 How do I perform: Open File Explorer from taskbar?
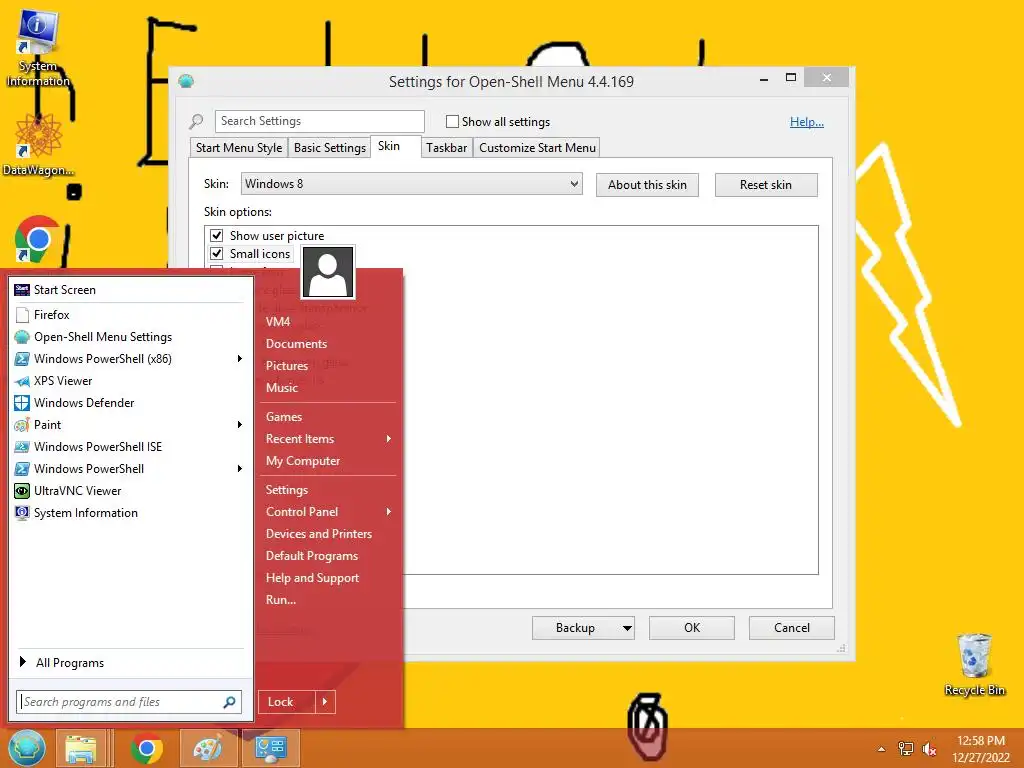click(81, 749)
